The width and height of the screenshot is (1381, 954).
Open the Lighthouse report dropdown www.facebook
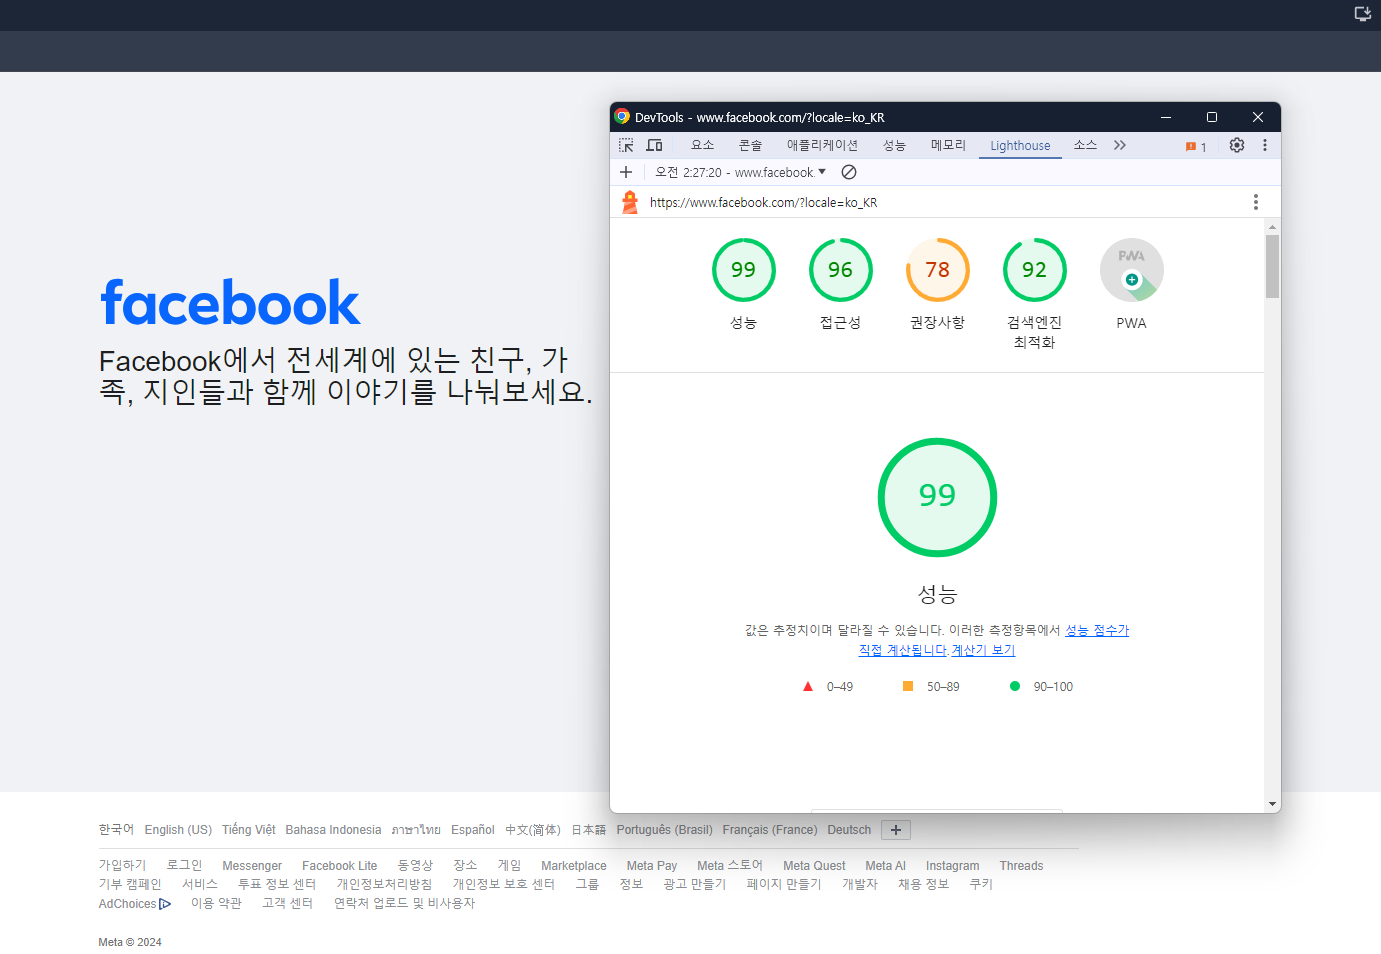(740, 172)
